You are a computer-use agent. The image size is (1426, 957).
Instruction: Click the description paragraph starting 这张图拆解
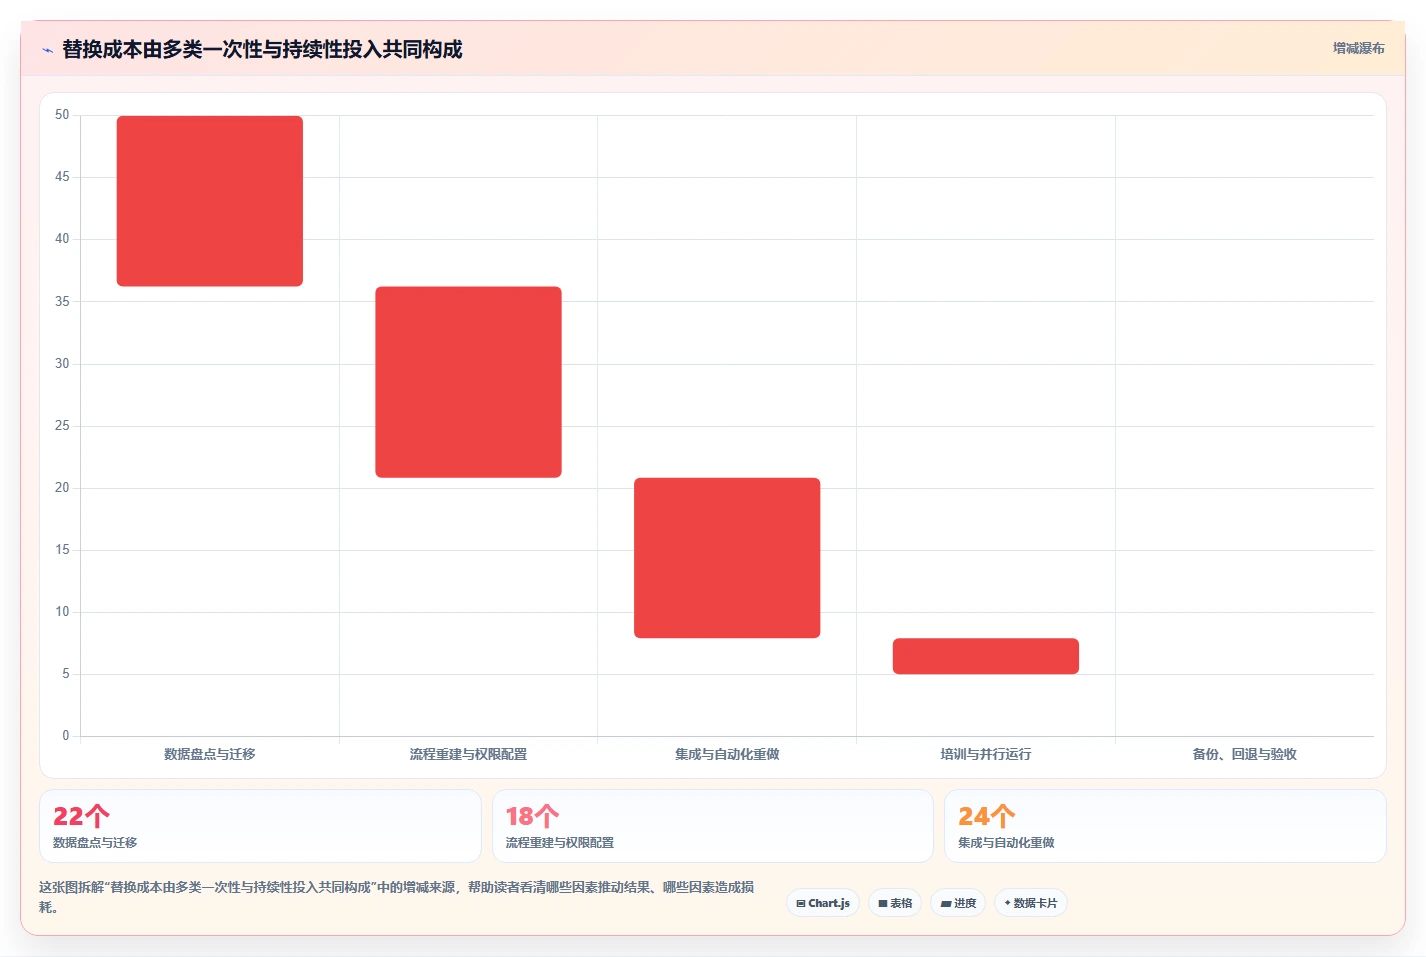click(x=397, y=897)
